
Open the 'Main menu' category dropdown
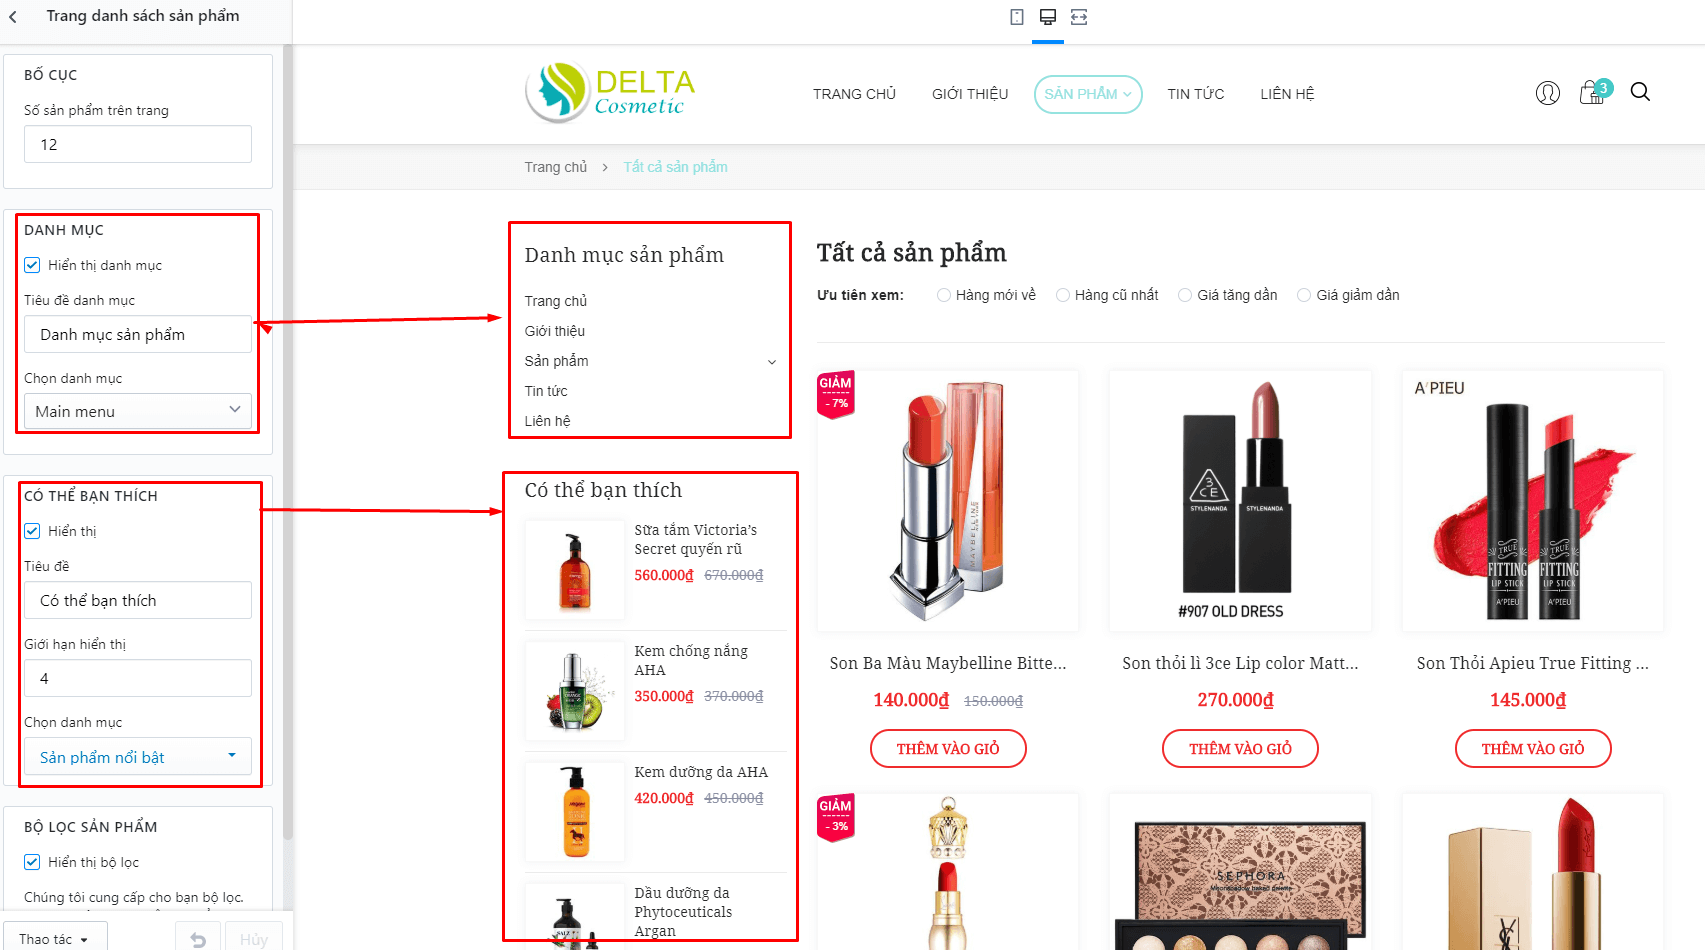(x=138, y=411)
